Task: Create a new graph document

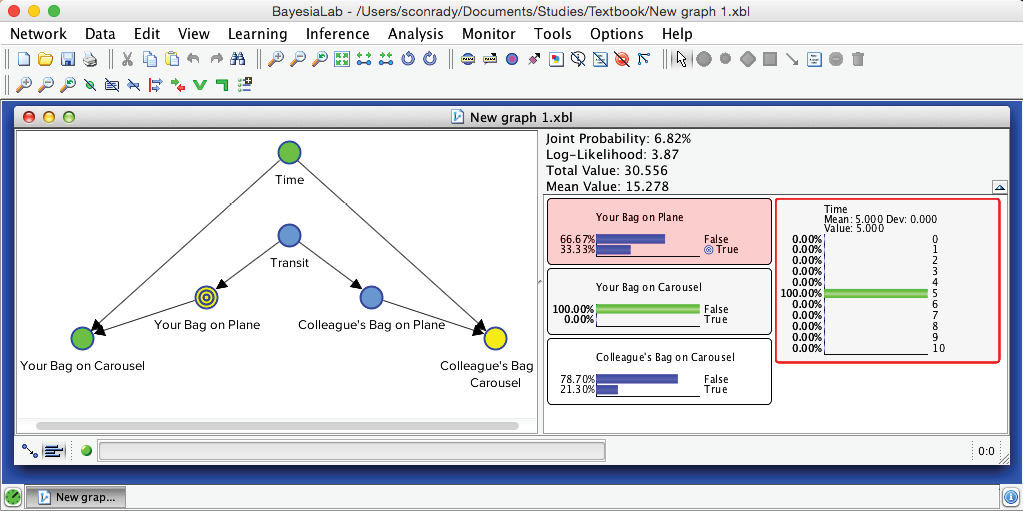Action: pyautogui.click(x=23, y=59)
